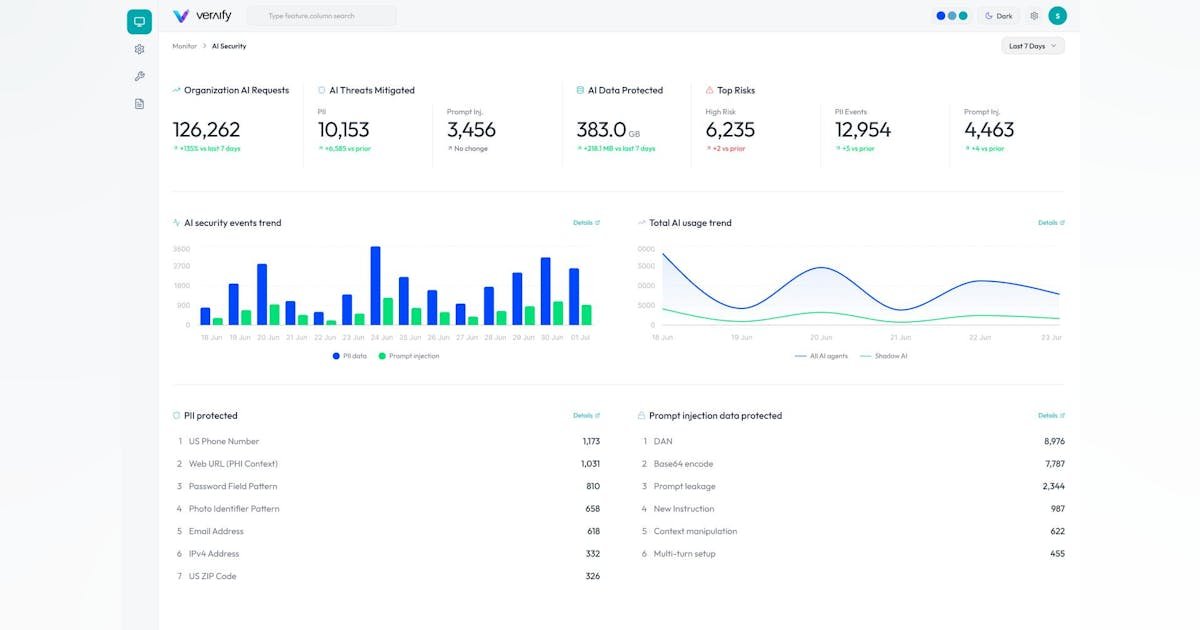This screenshot has width=1200, height=630.
Task: Click the Veraify logo
Action: tap(200, 16)
